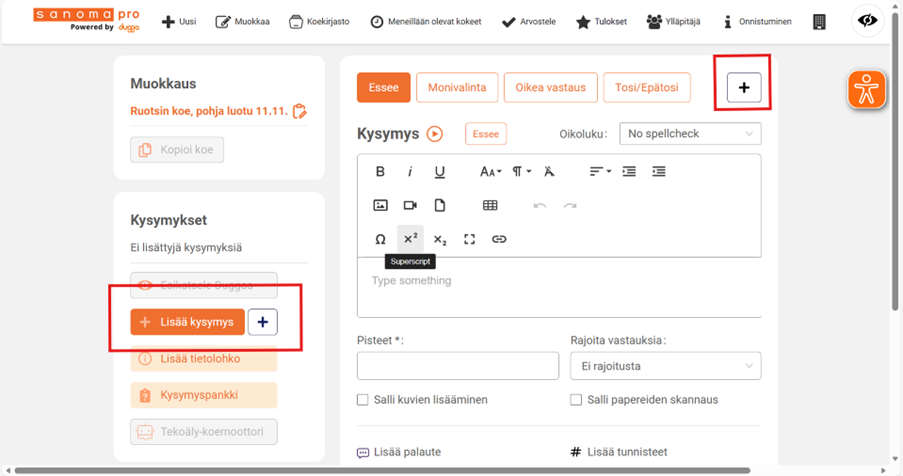
Task: Open the font size dropdown
Action: [x=490, y=172]
